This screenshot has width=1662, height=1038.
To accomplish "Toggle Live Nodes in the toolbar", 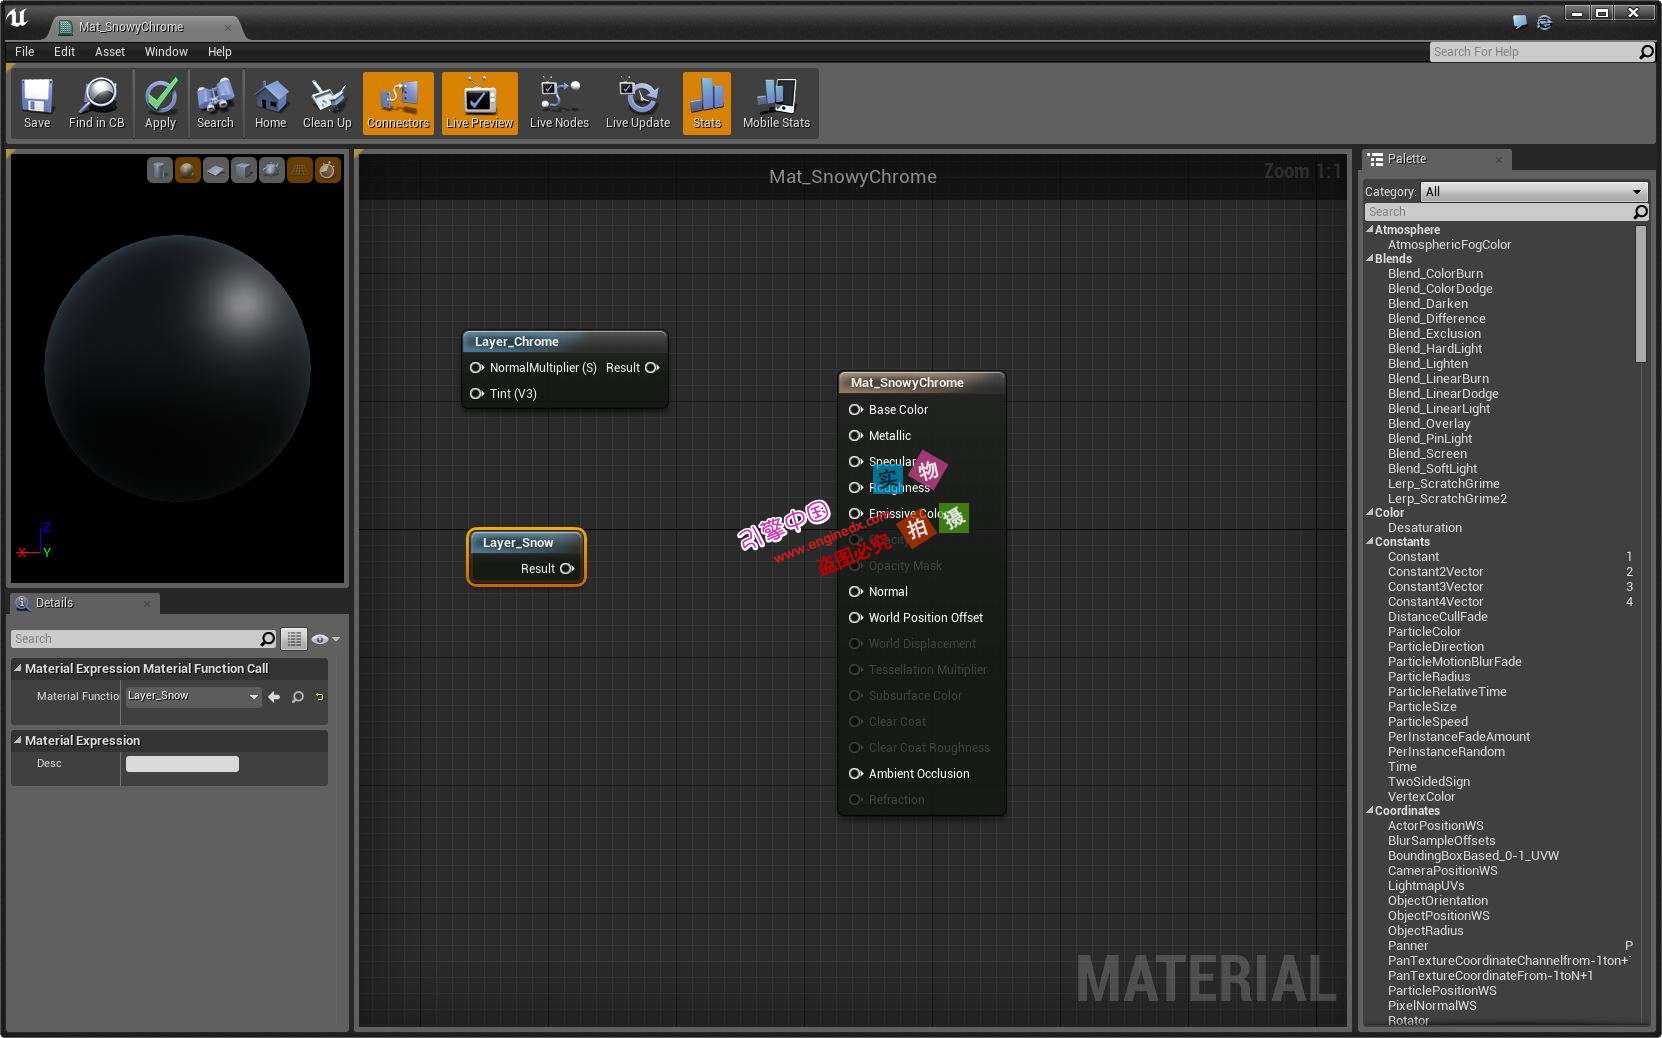I will 559,103.
